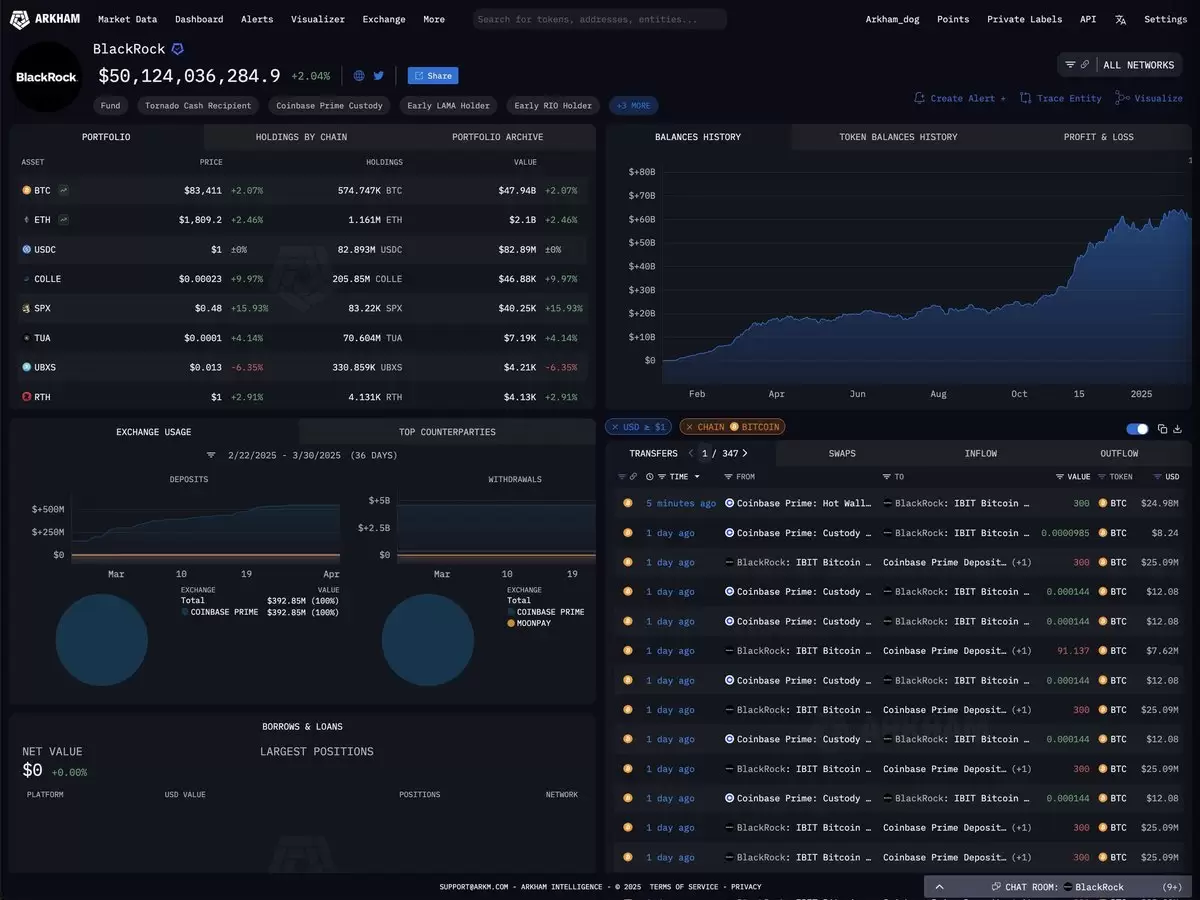Click the Private Labels link
The image size is (1200, 900).
tap(1025, 19)
